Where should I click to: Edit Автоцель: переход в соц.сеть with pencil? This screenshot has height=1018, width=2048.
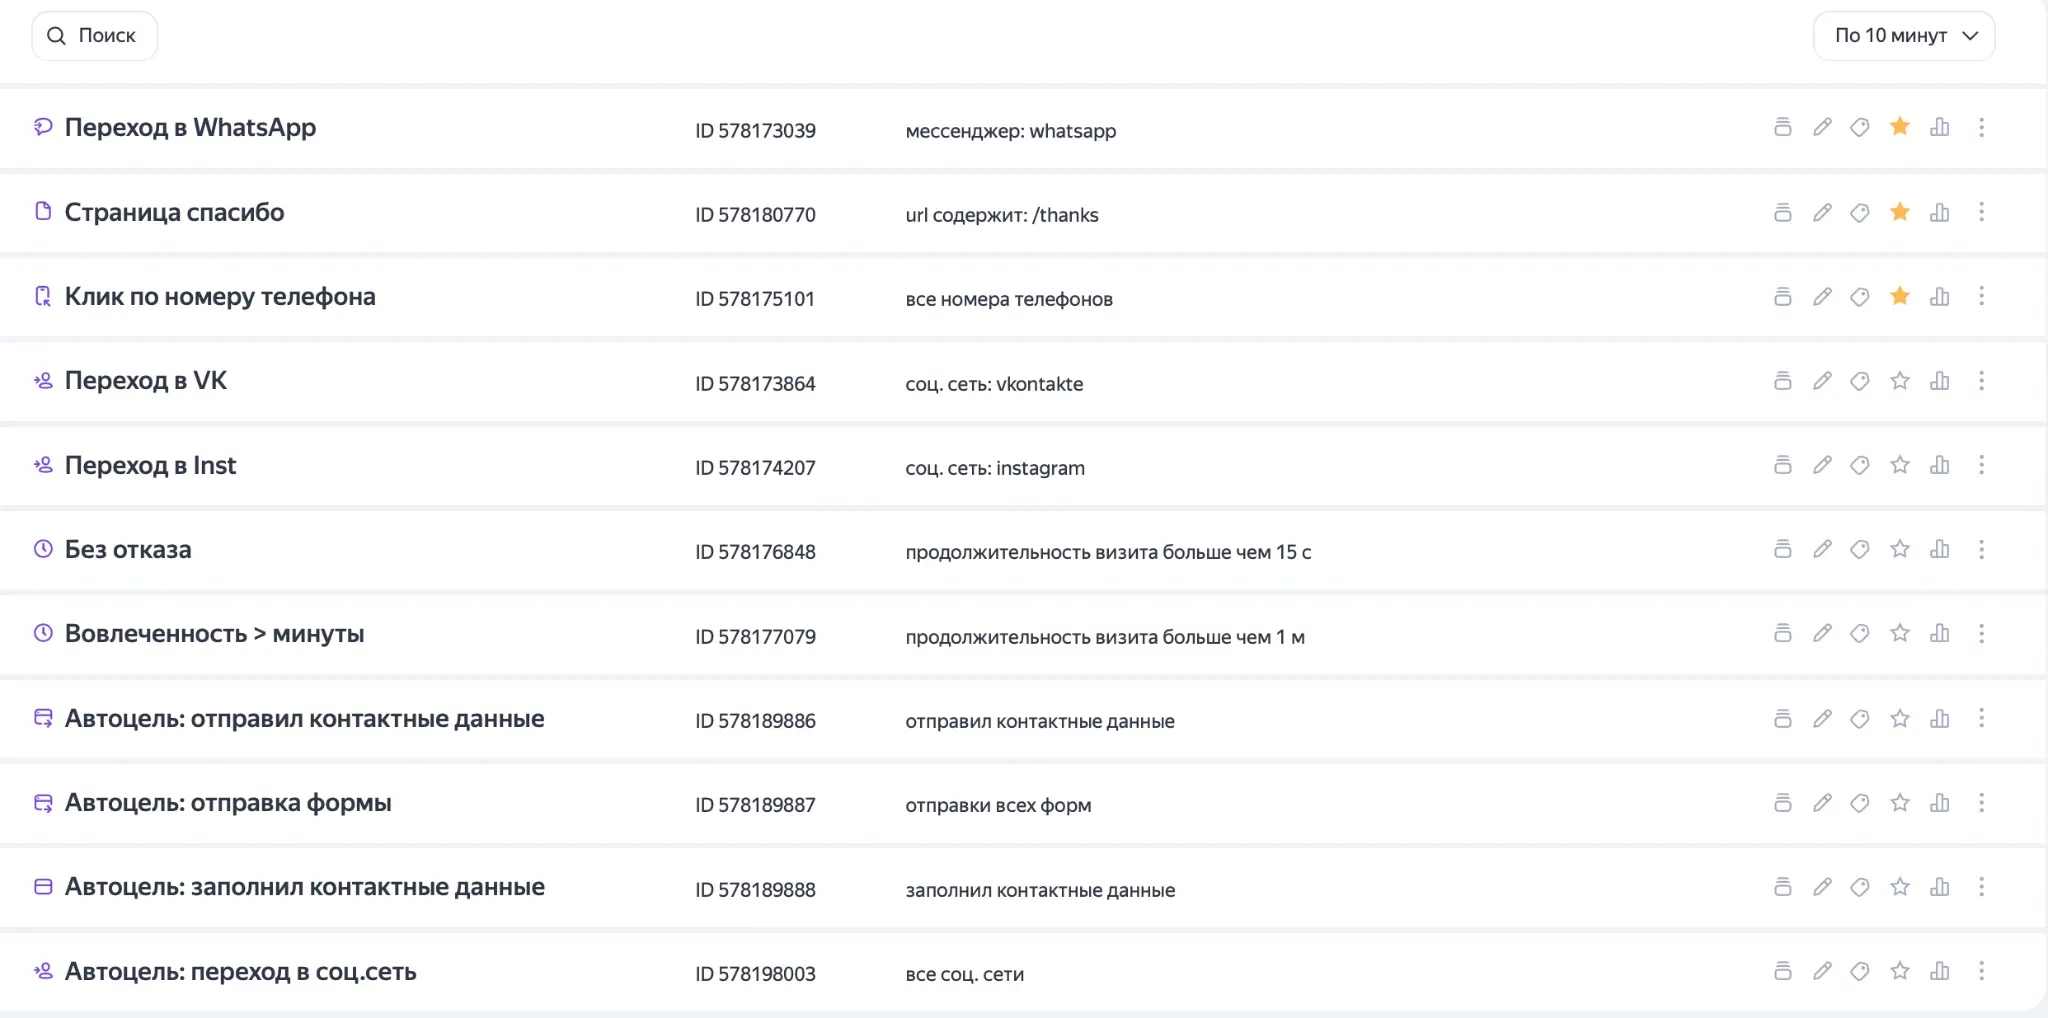[1822, 971]
